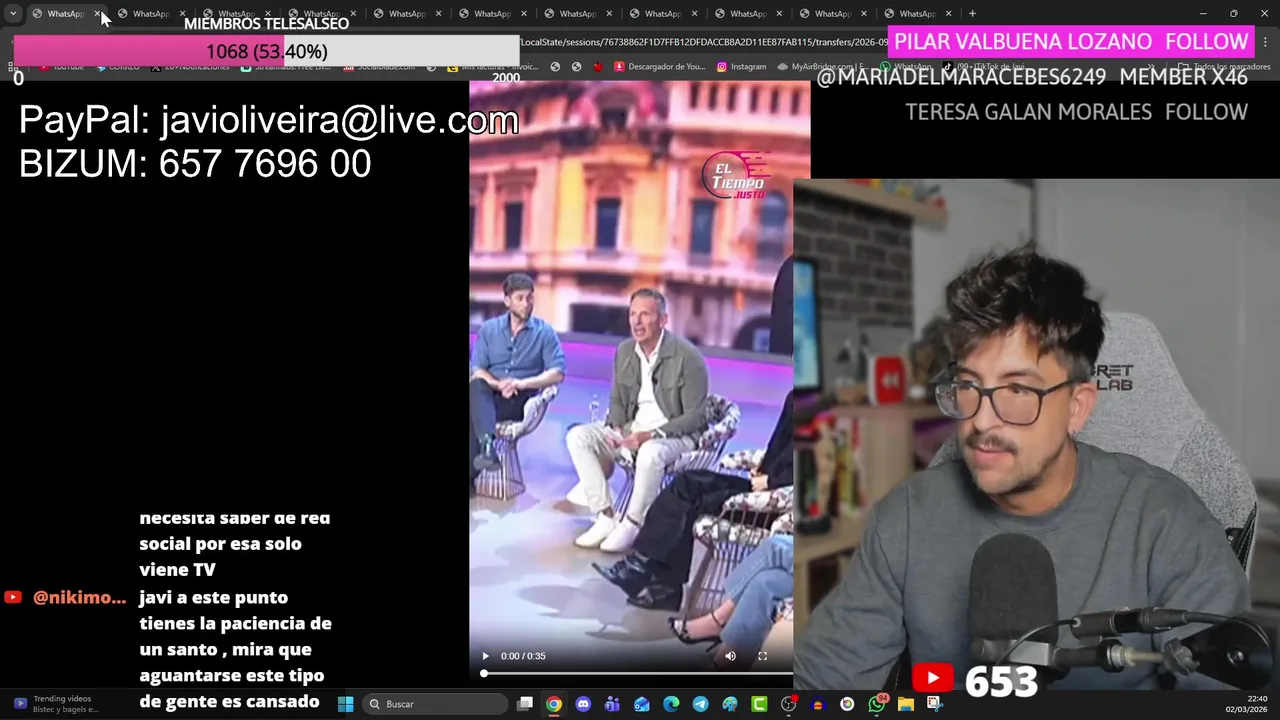1280x720 pixels.
Task: Click the Buscar taskbar search box
Action: 434,704
